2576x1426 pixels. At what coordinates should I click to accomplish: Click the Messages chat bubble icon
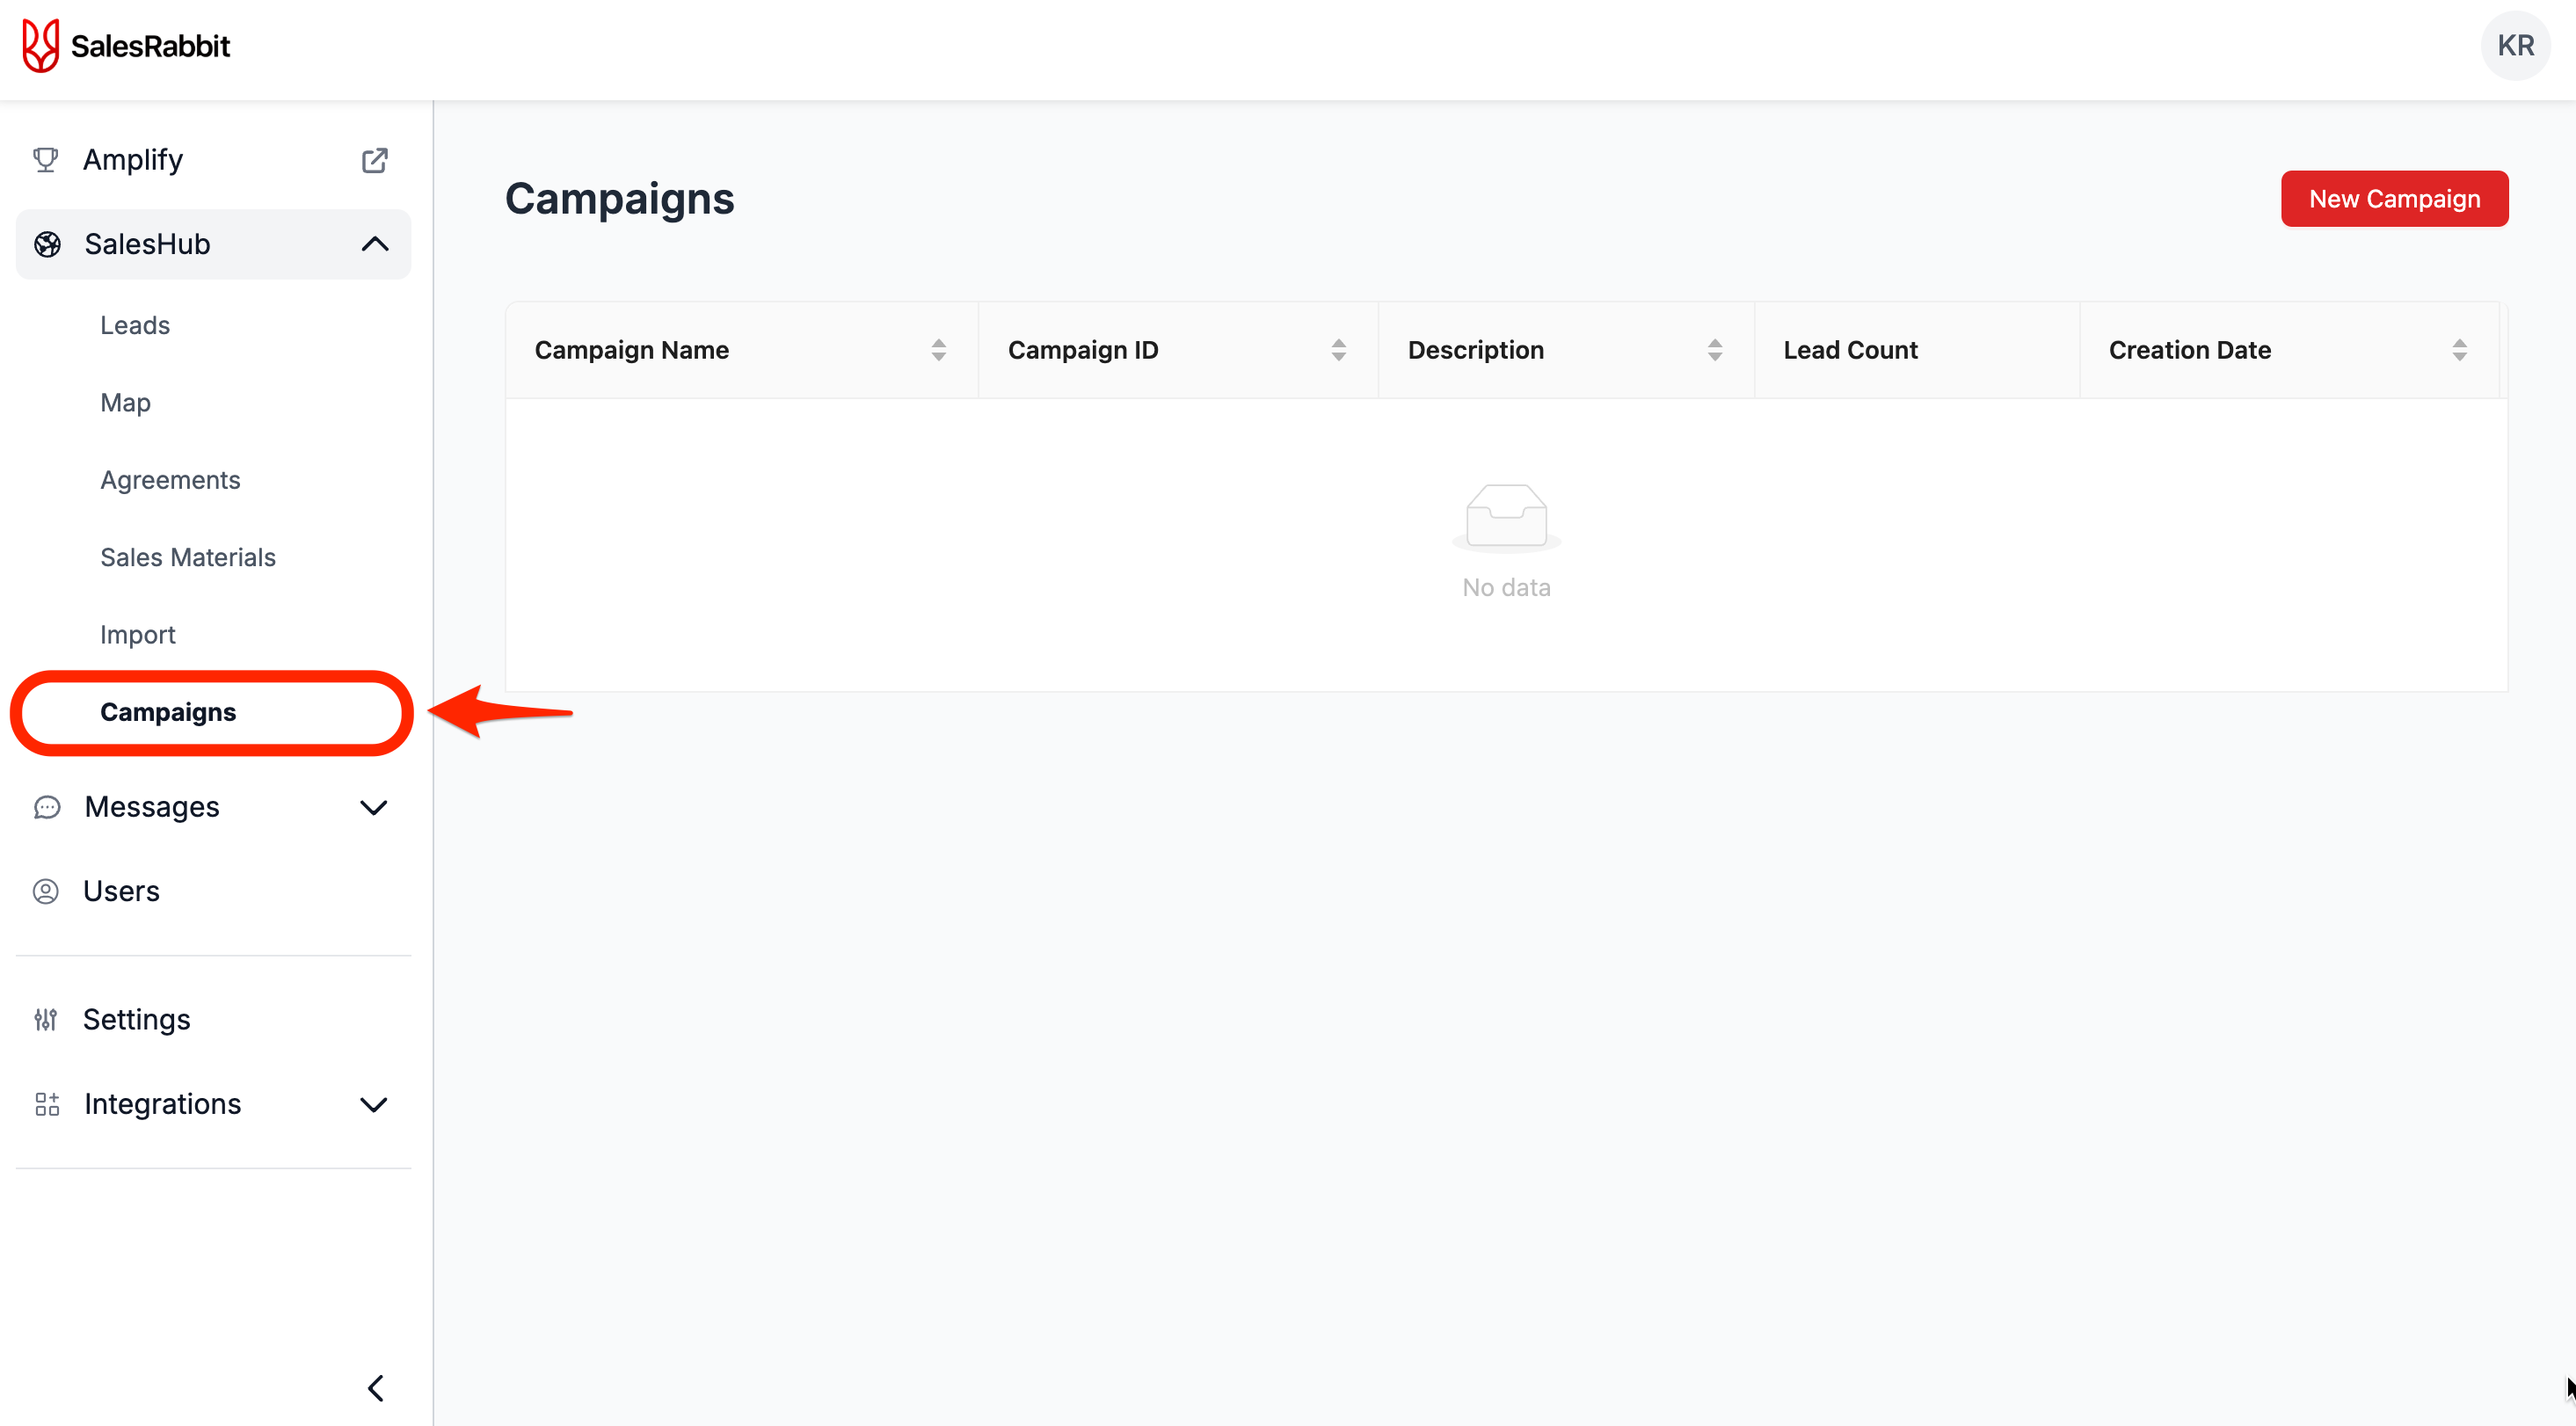[47, 807]
